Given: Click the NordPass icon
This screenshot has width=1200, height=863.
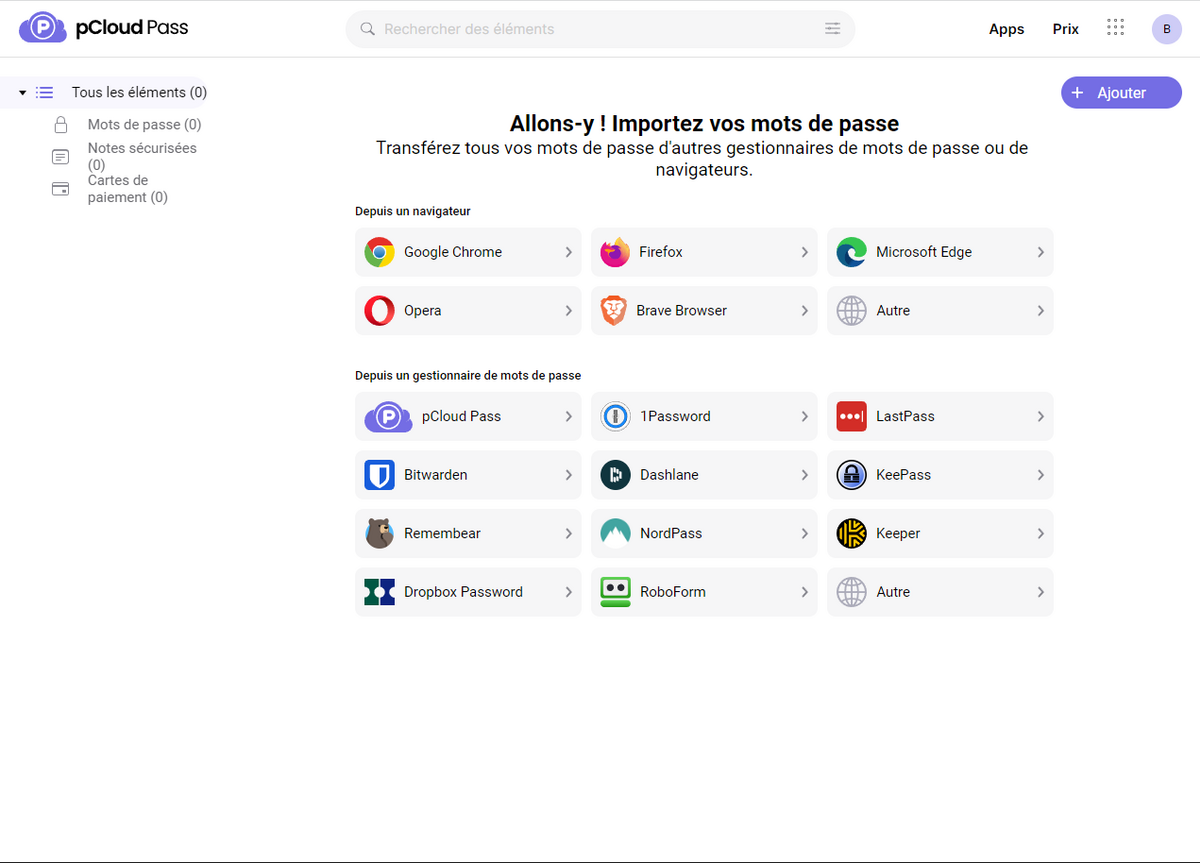Looking at the screenshot, I should click(x=615, y=533).
